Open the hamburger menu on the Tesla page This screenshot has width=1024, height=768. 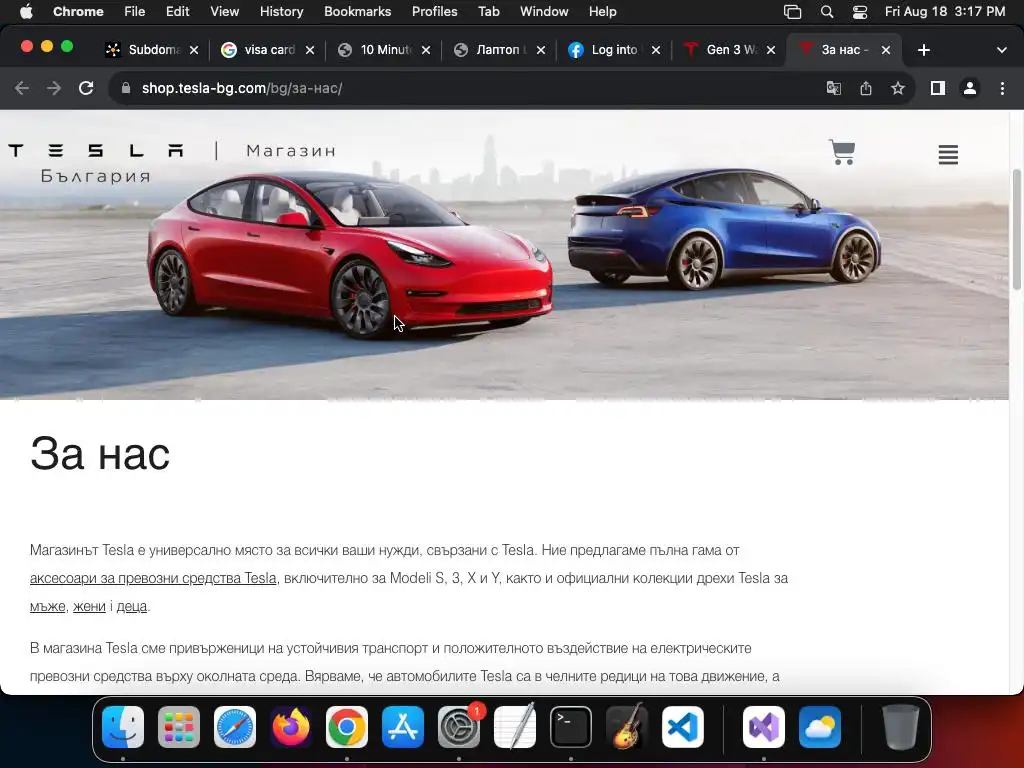pos(948,155)
